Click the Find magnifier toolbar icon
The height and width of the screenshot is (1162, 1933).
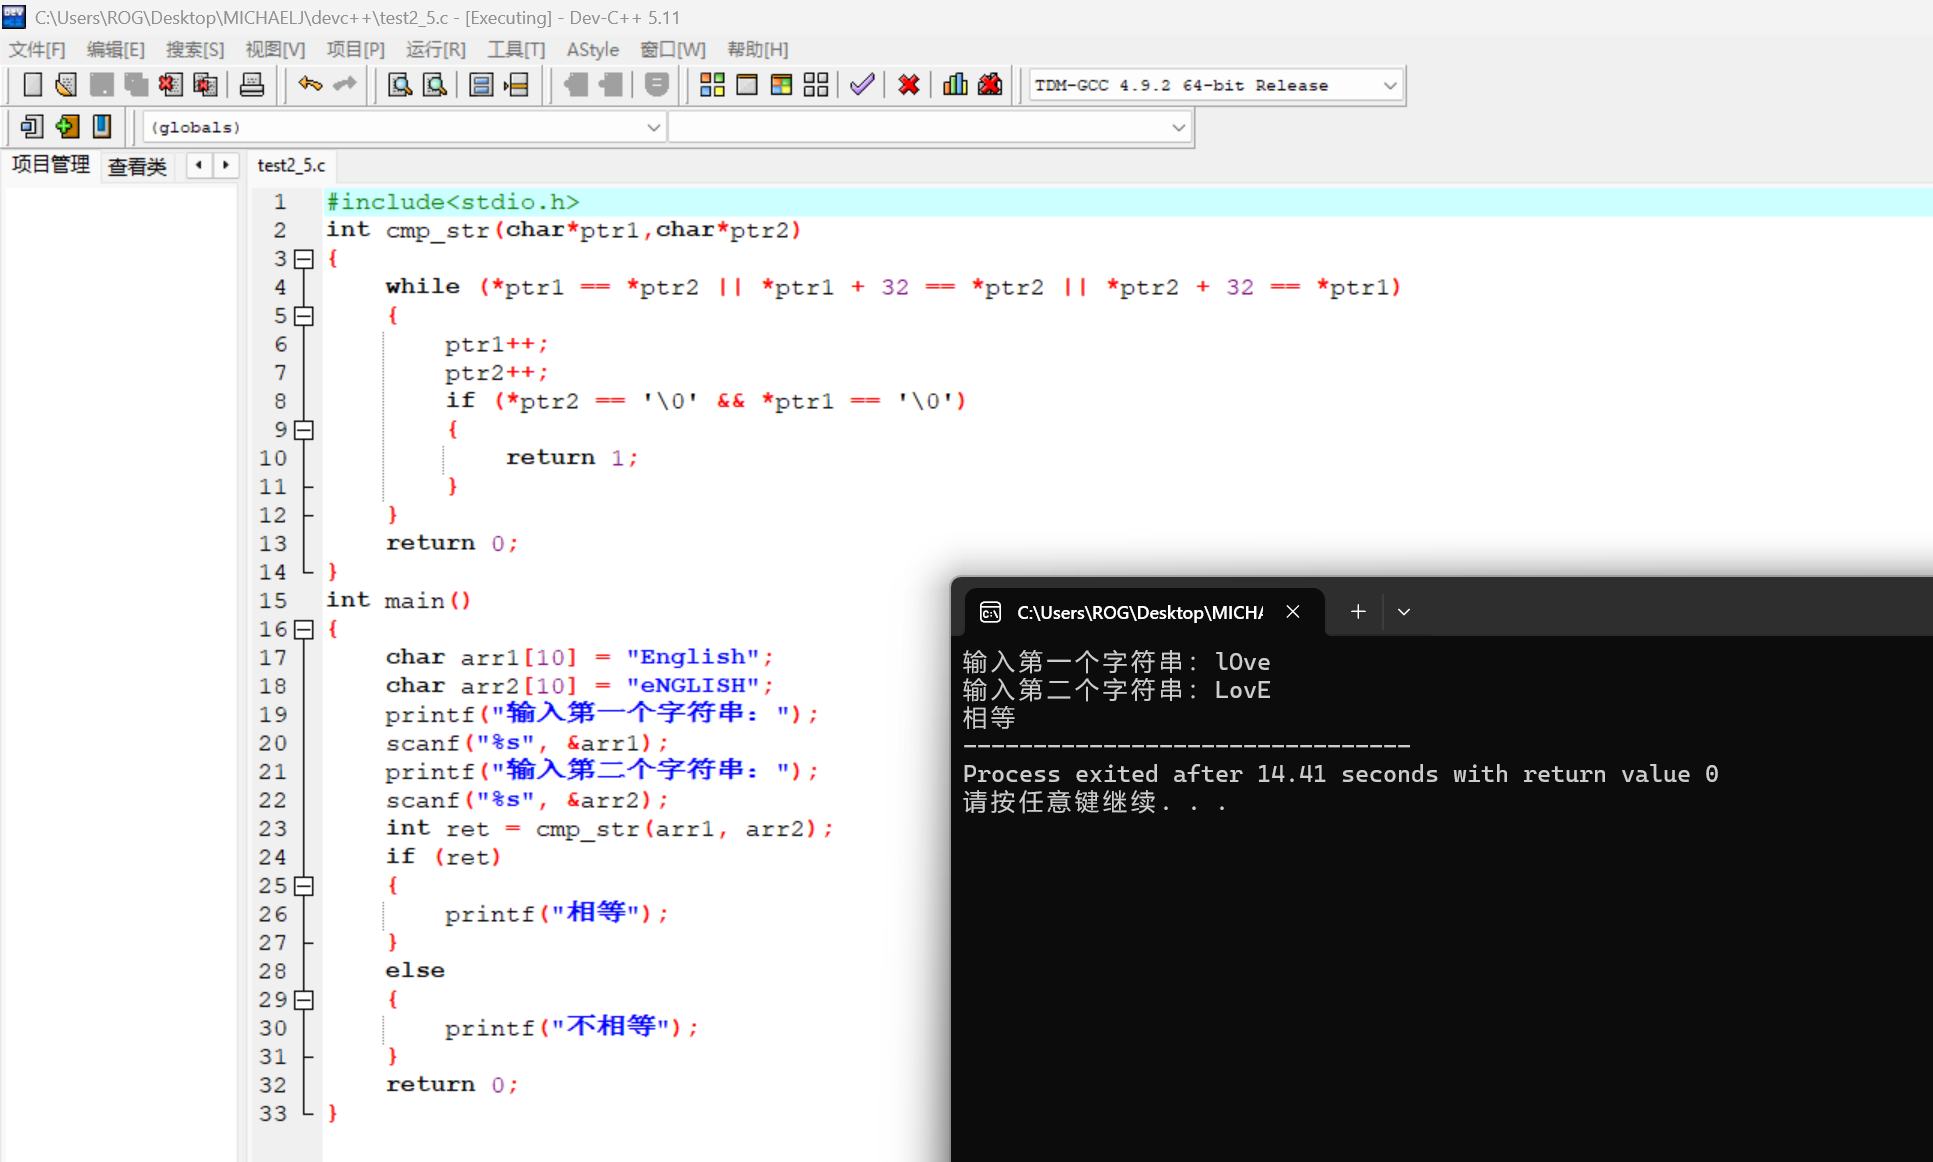coord(400,85)
